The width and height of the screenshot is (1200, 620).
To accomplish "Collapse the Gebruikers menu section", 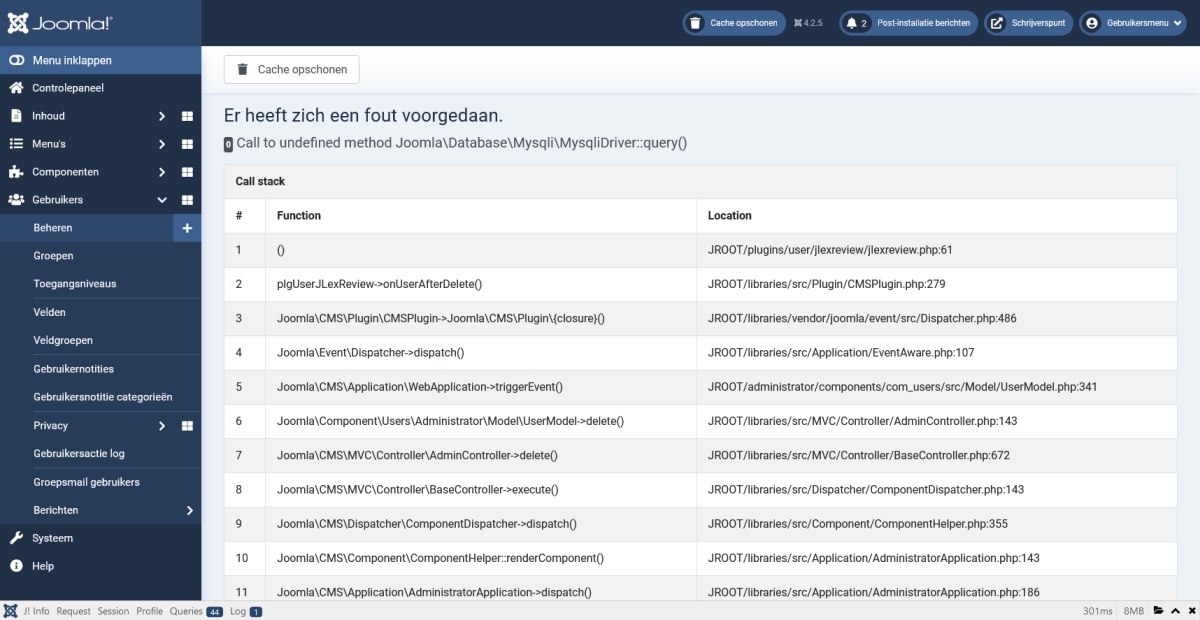I will pyautogui.click(x=161, y=200).
